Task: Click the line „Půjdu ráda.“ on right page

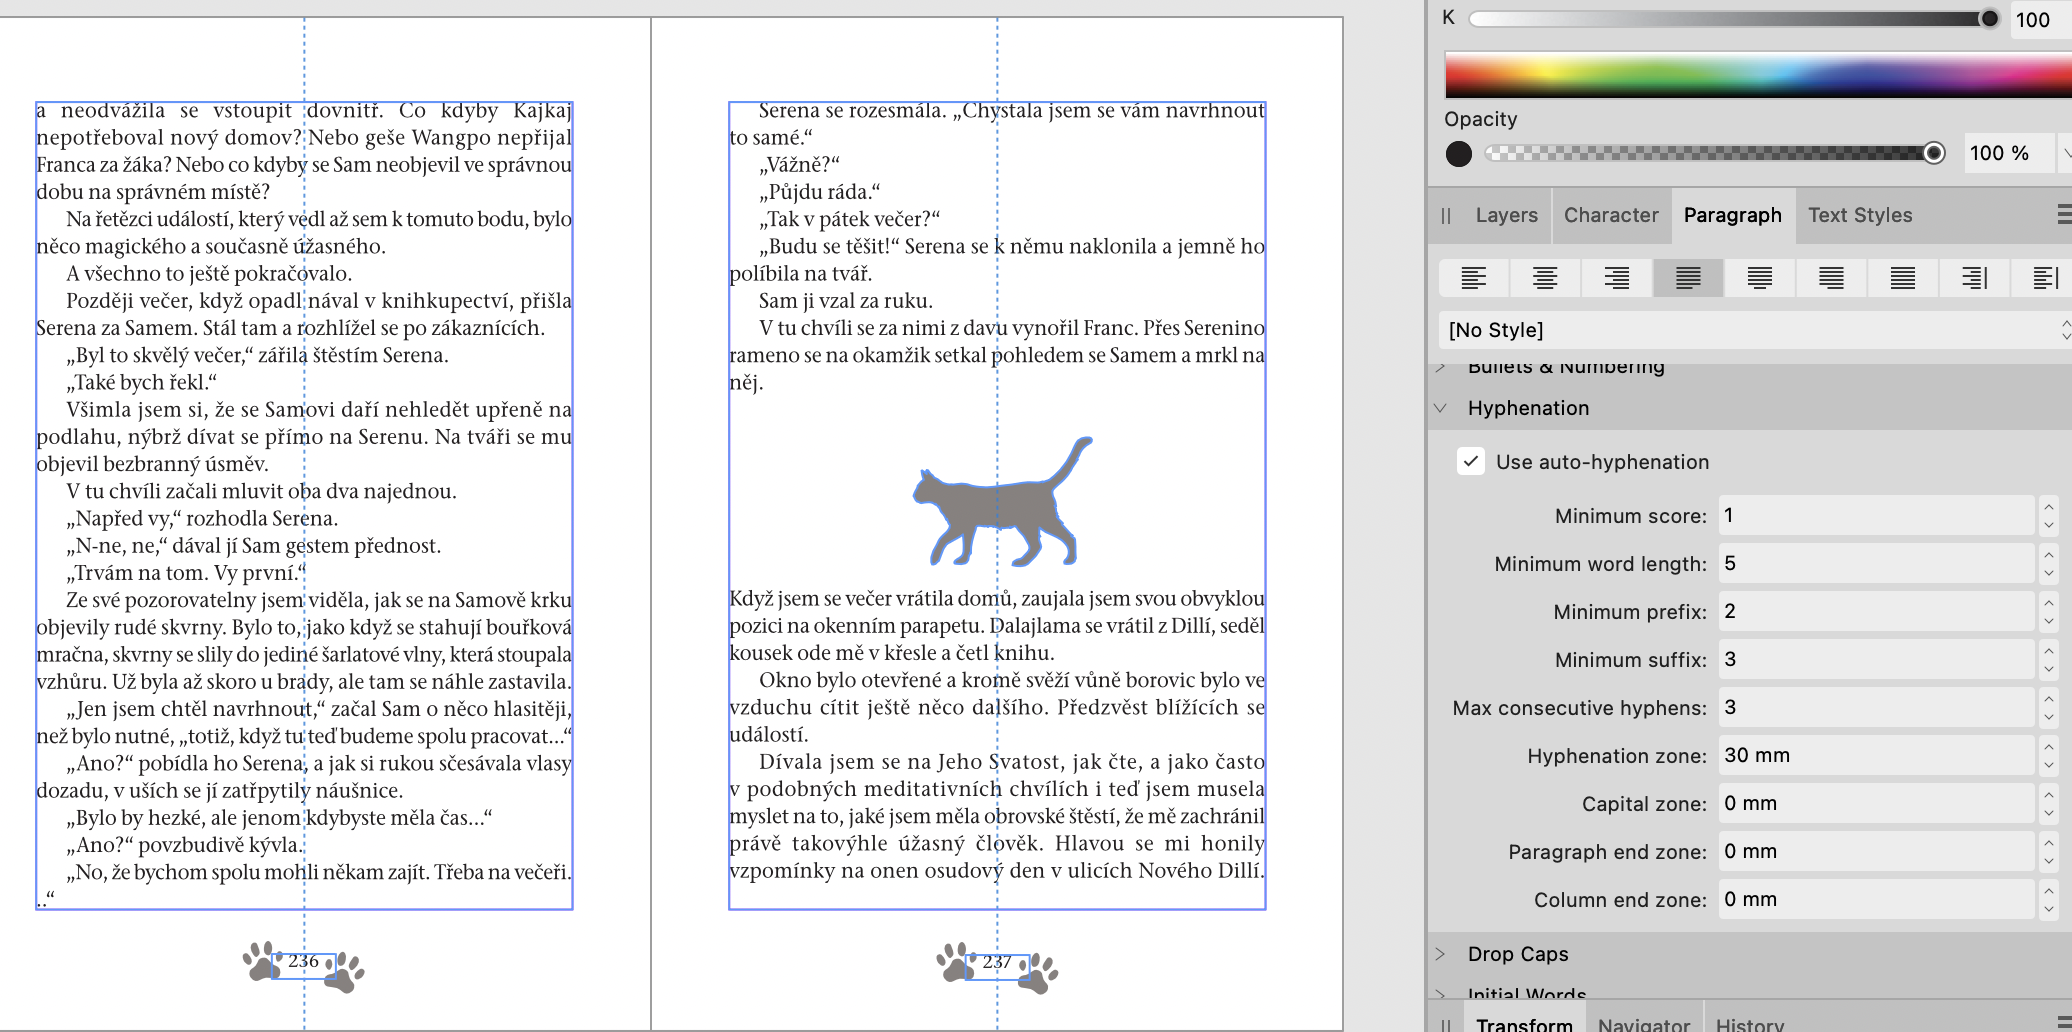Action: [819, 192]
